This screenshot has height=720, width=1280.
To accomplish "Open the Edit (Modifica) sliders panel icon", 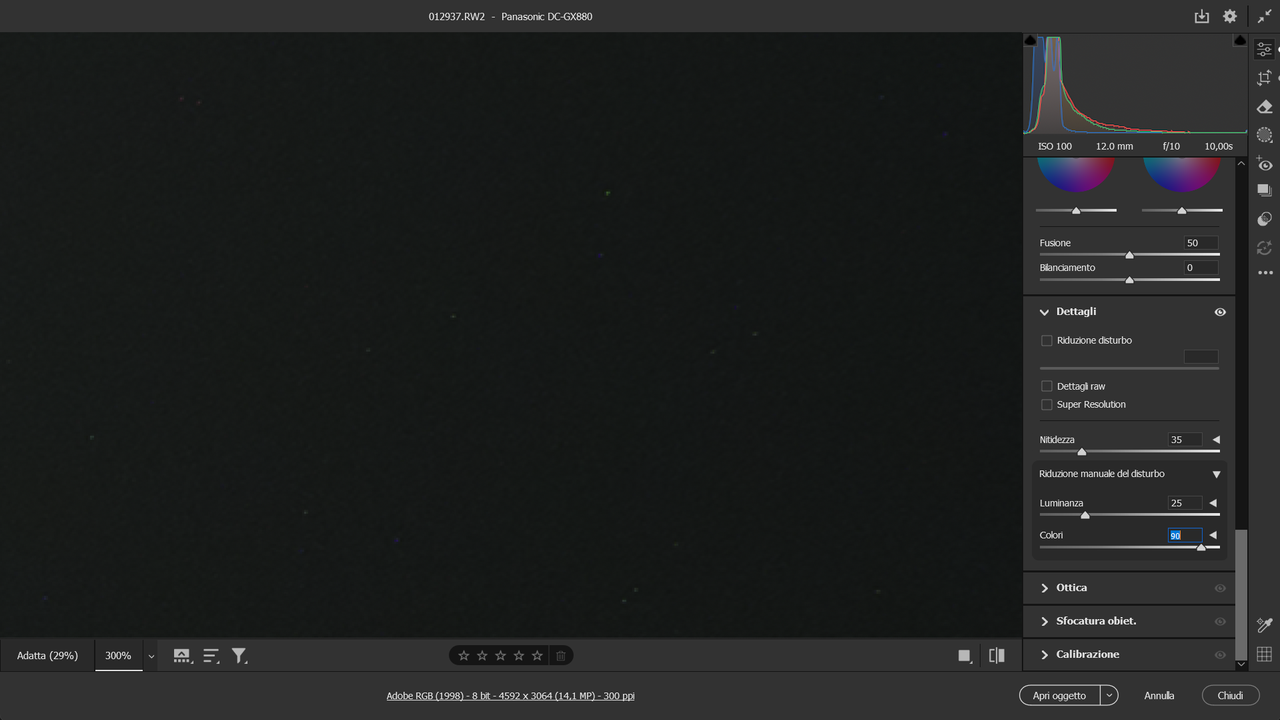I will click(x=1264, y=49).
